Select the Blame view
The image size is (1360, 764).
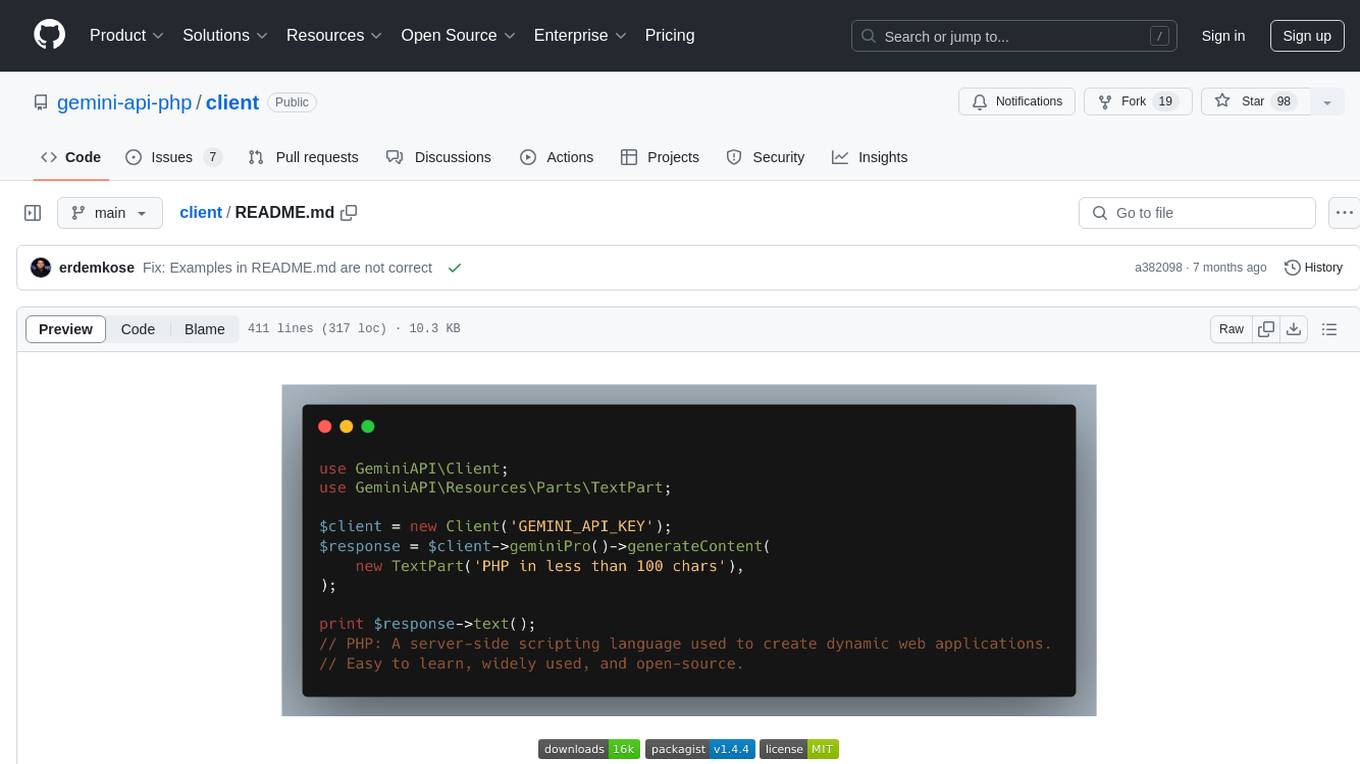click(205, 329)
